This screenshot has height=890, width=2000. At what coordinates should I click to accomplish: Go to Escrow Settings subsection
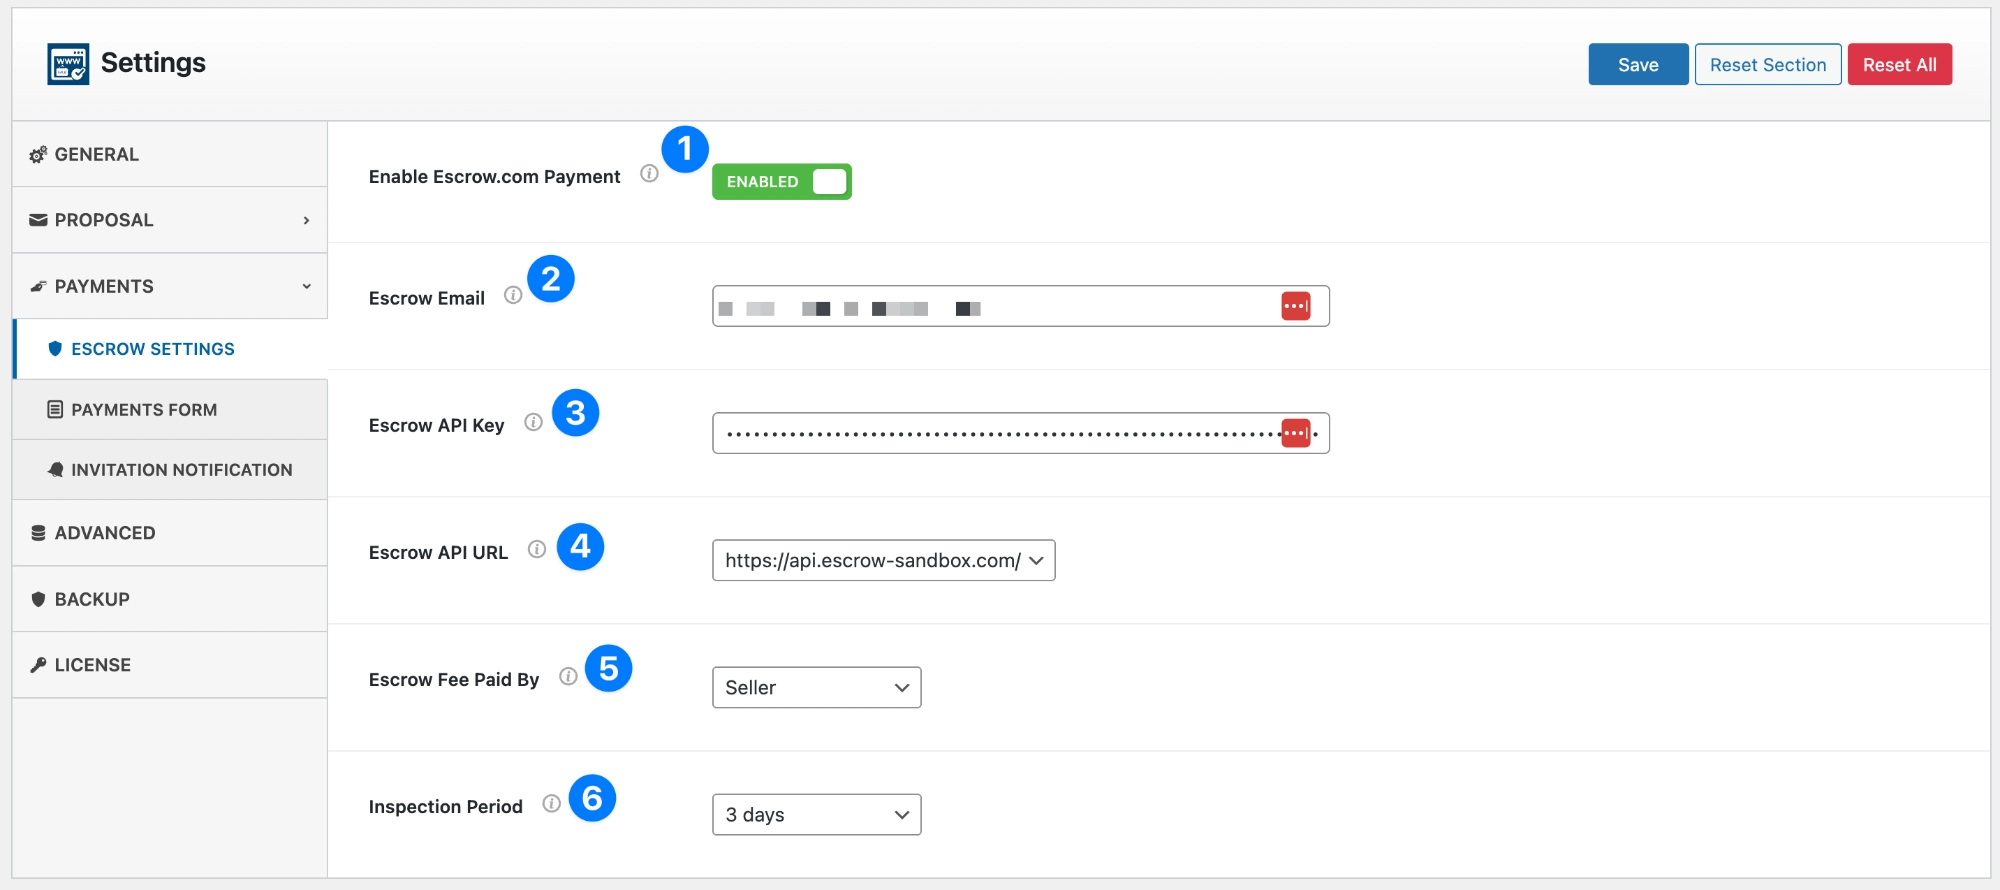[x=171, y=349]
